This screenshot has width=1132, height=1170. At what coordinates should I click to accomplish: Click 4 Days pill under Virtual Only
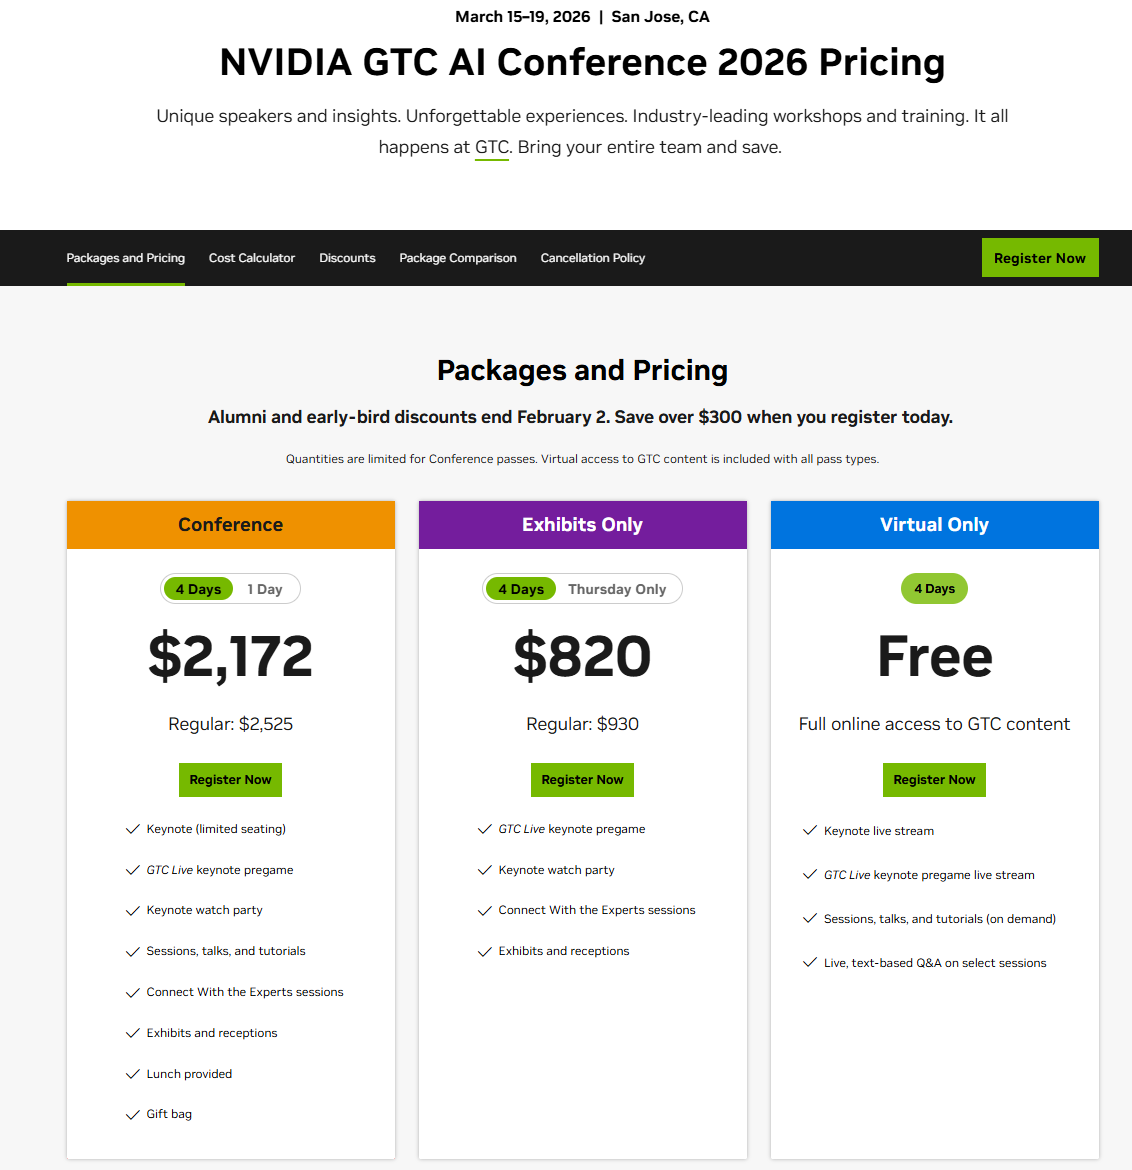pyautogui.click(x=934, y=589)
